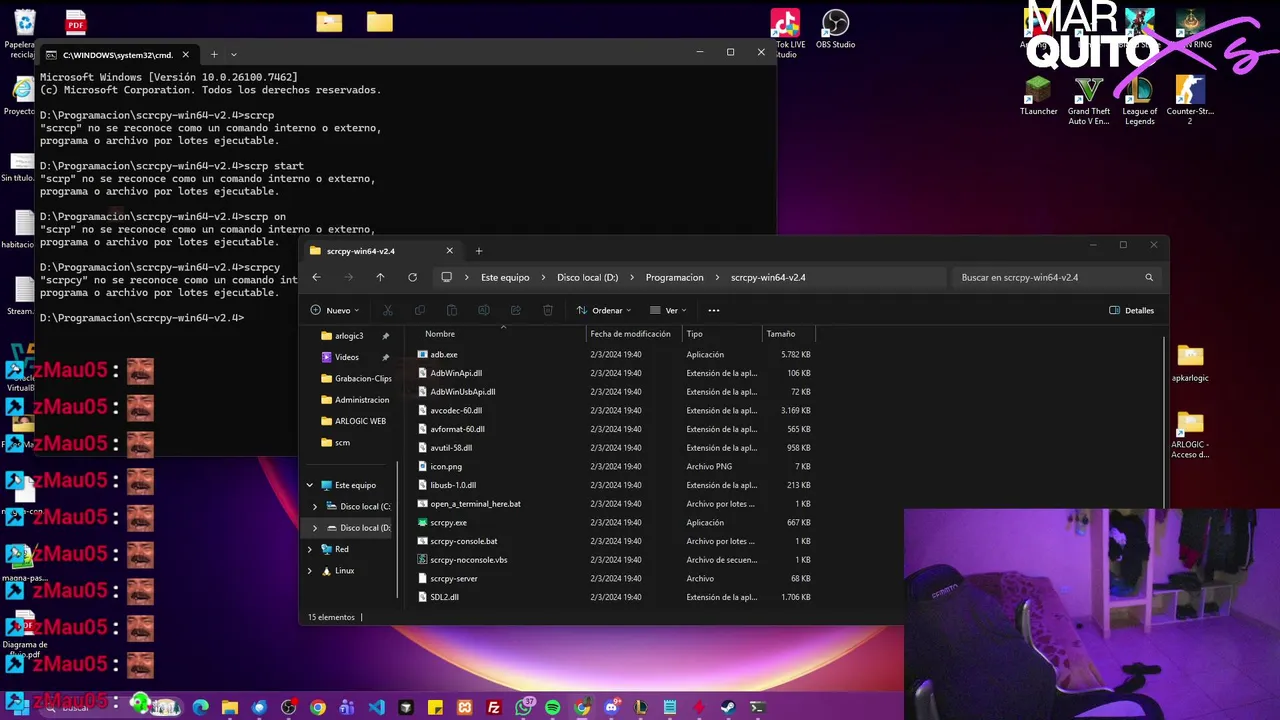Click the Paste icon in Explorer toolbar
This screenshot has width=1280, height=720.
452,310
